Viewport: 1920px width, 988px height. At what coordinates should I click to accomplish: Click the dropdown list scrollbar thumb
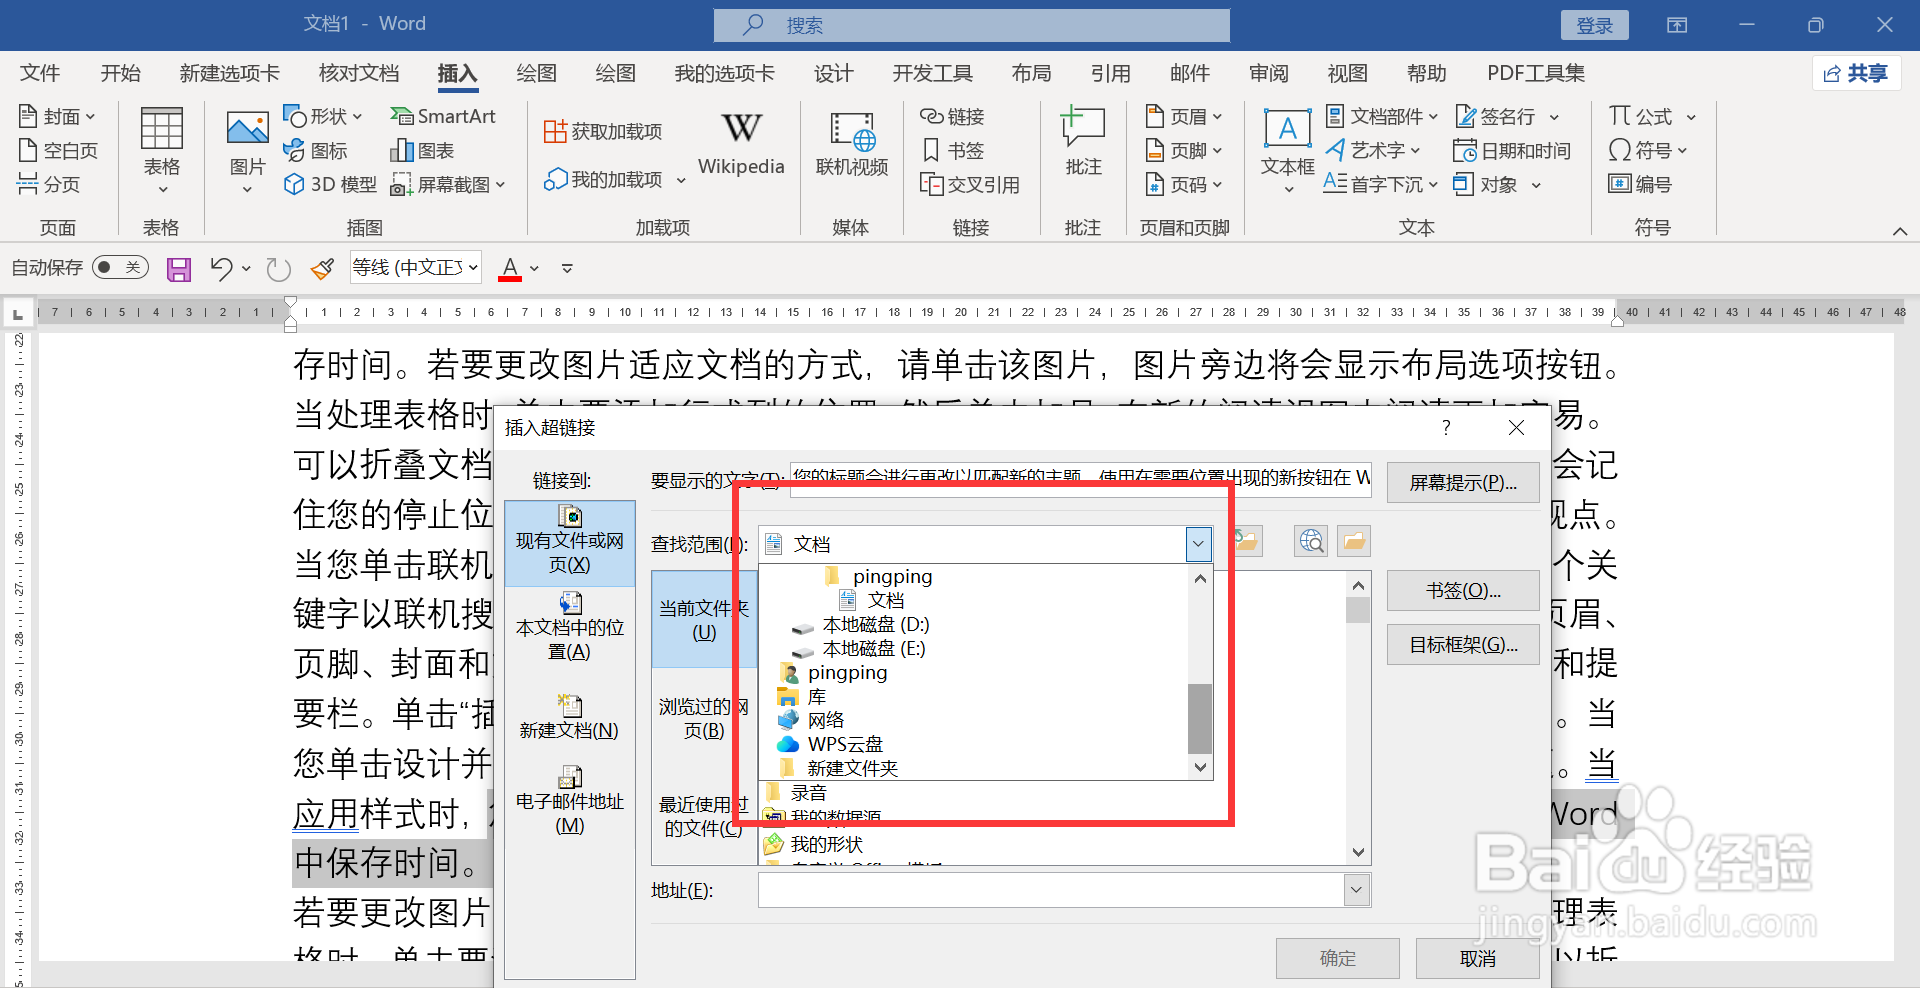click(x=1200, y=718)
